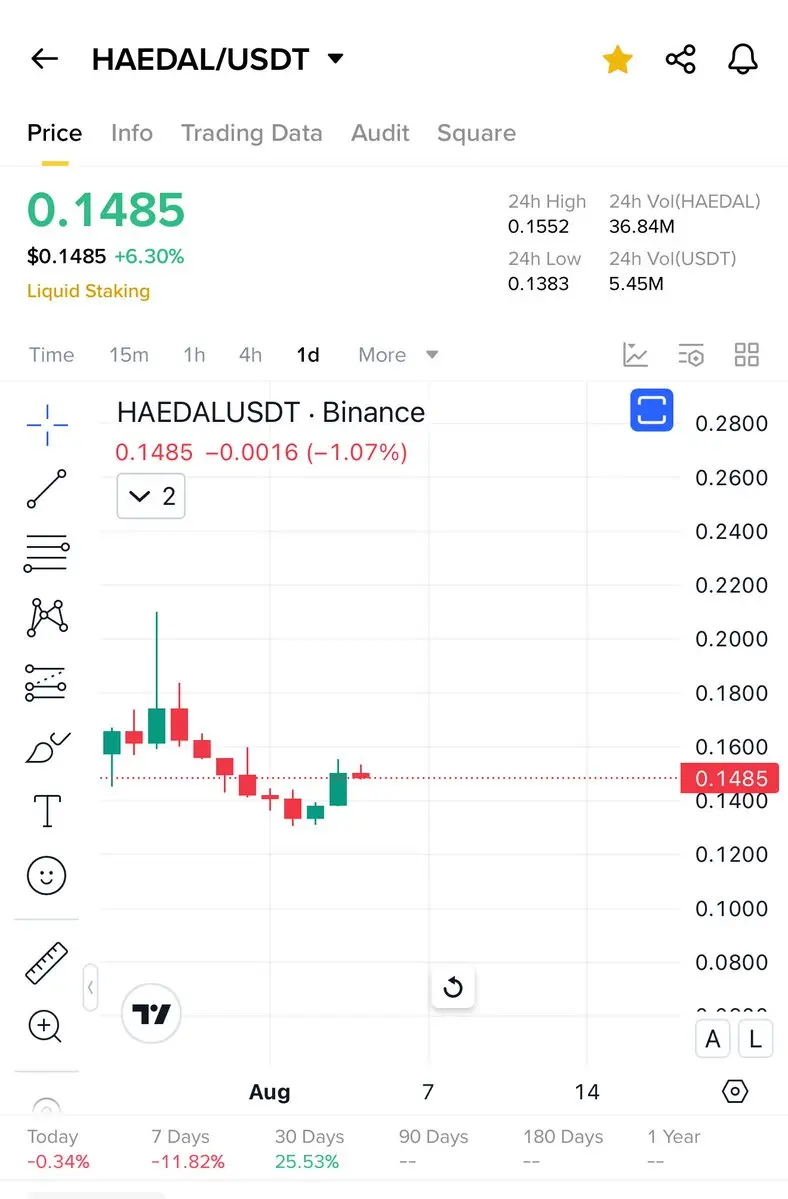Switch to the Price tab

coord(54,133)
